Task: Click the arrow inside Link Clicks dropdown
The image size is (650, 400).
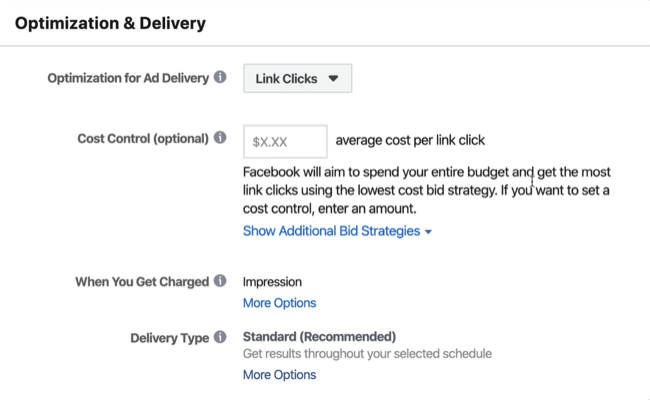Action: pos(333,78)
